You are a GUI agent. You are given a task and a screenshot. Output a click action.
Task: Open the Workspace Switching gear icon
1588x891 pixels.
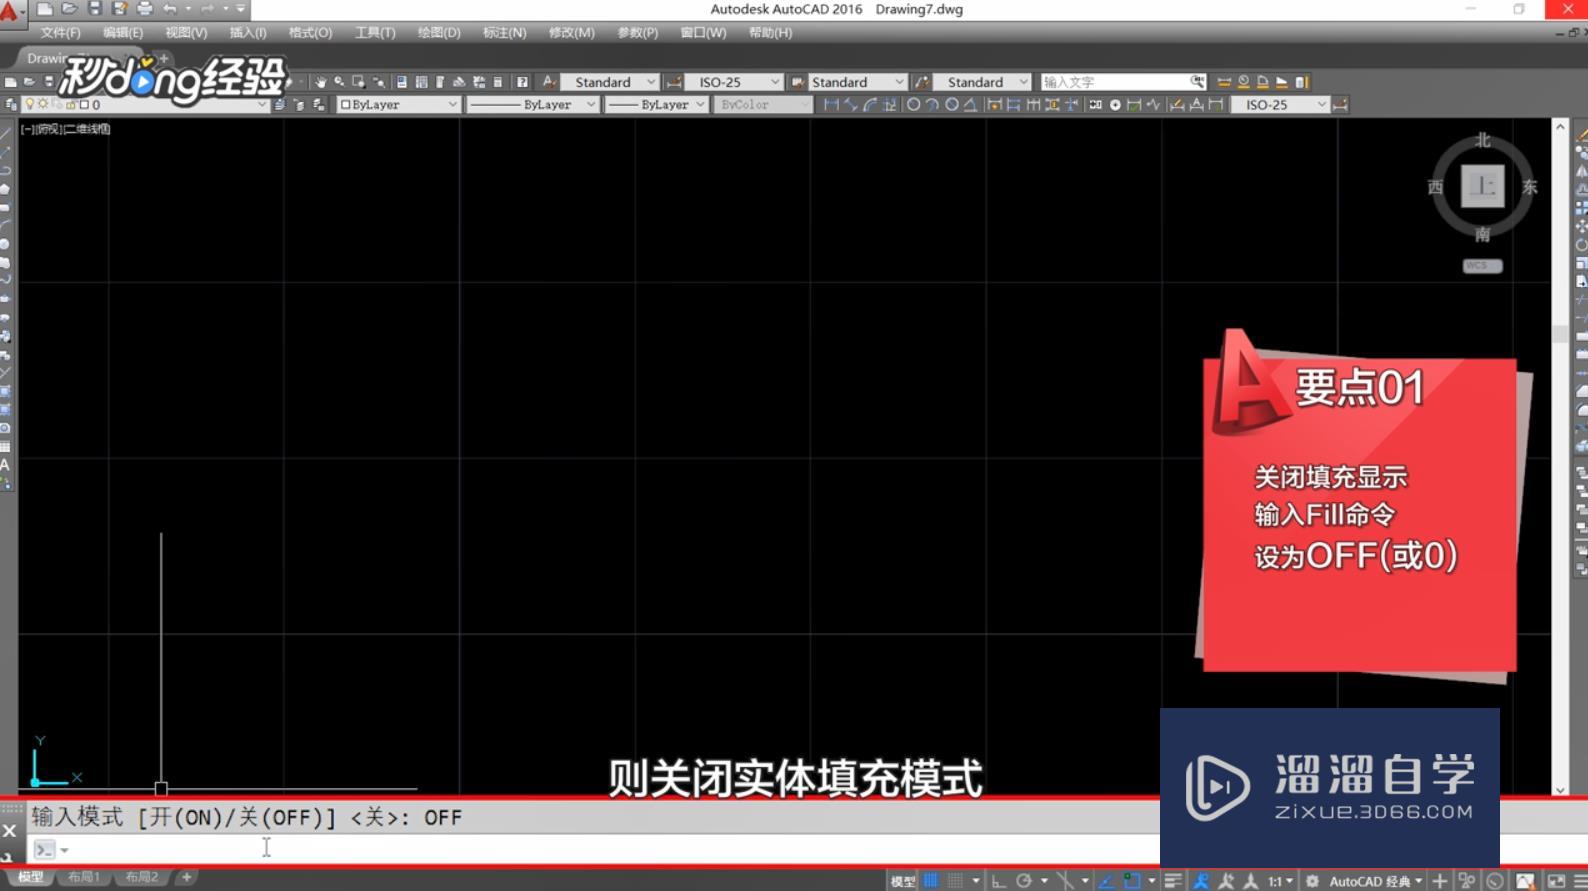(1313, 881)
